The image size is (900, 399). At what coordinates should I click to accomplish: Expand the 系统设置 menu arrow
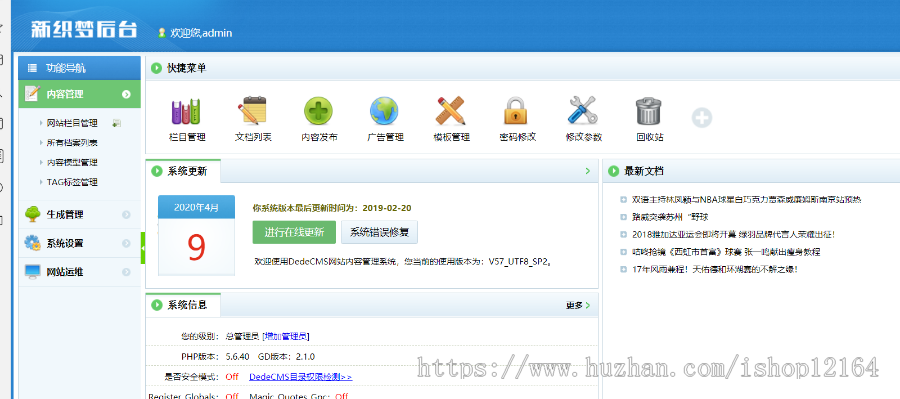[126, 243]
